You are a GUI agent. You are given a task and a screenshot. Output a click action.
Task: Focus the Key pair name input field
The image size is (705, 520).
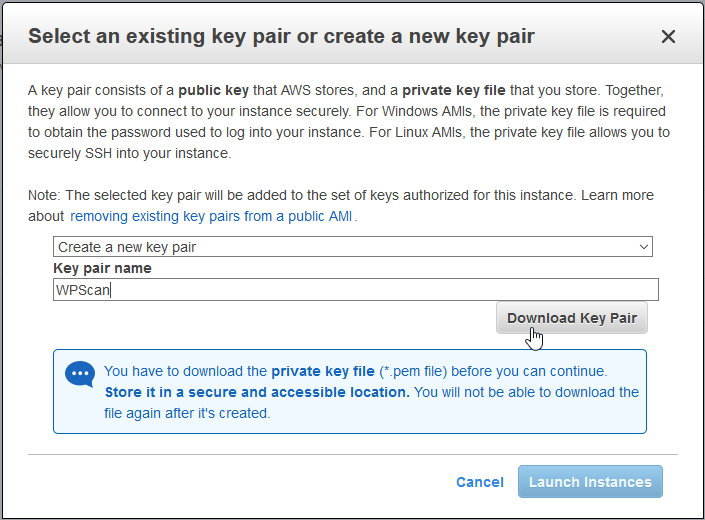tap(356, 290)
